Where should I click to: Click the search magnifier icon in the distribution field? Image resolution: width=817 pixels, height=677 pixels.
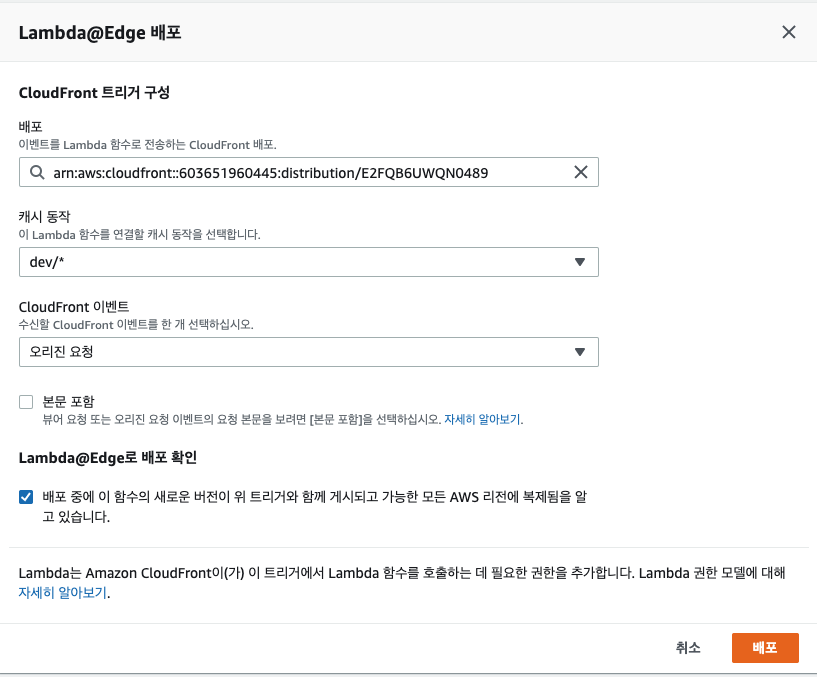click(36, 172)
